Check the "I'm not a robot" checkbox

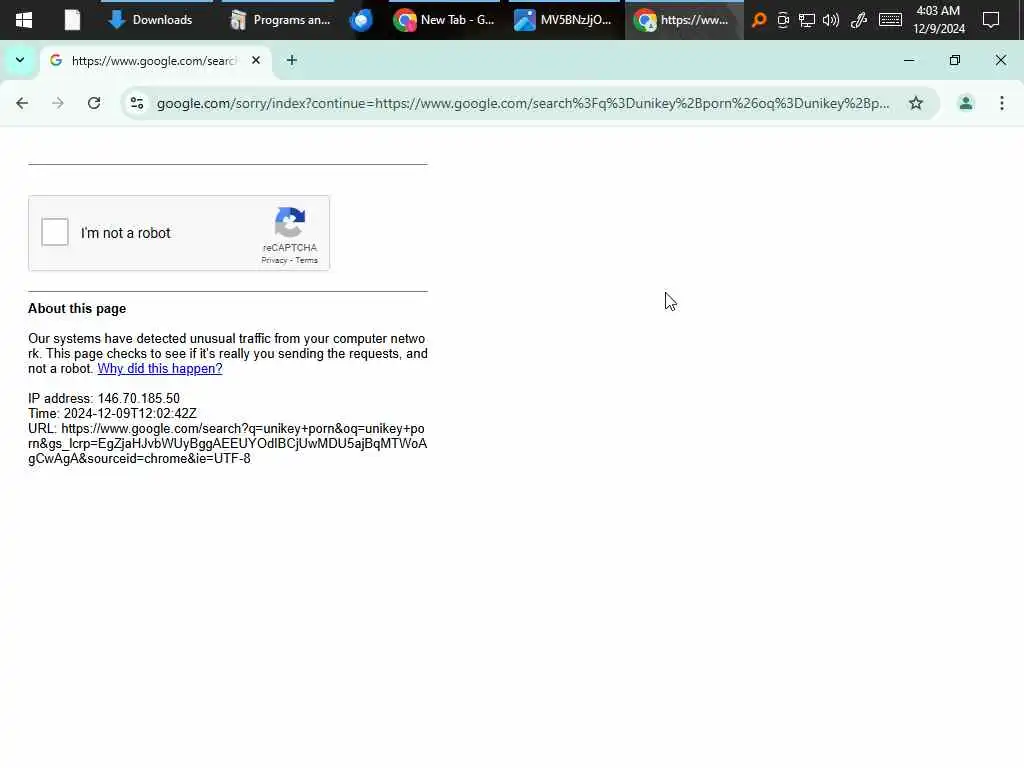(x=55, y=232)
